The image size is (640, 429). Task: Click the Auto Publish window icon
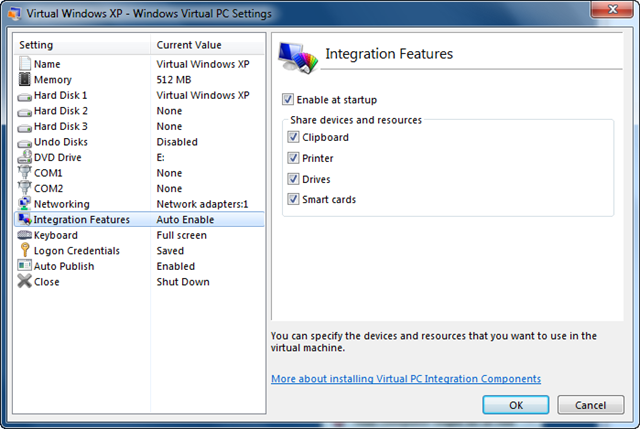click(24, 266)
